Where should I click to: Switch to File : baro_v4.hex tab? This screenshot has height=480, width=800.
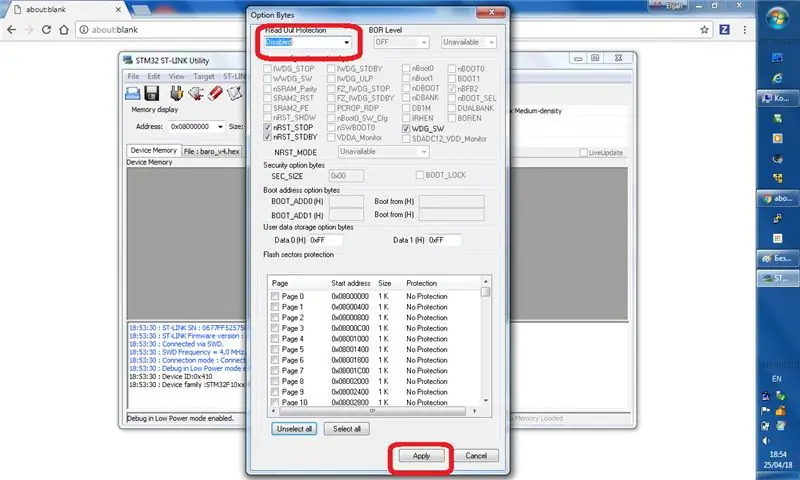tap(211, 151)
